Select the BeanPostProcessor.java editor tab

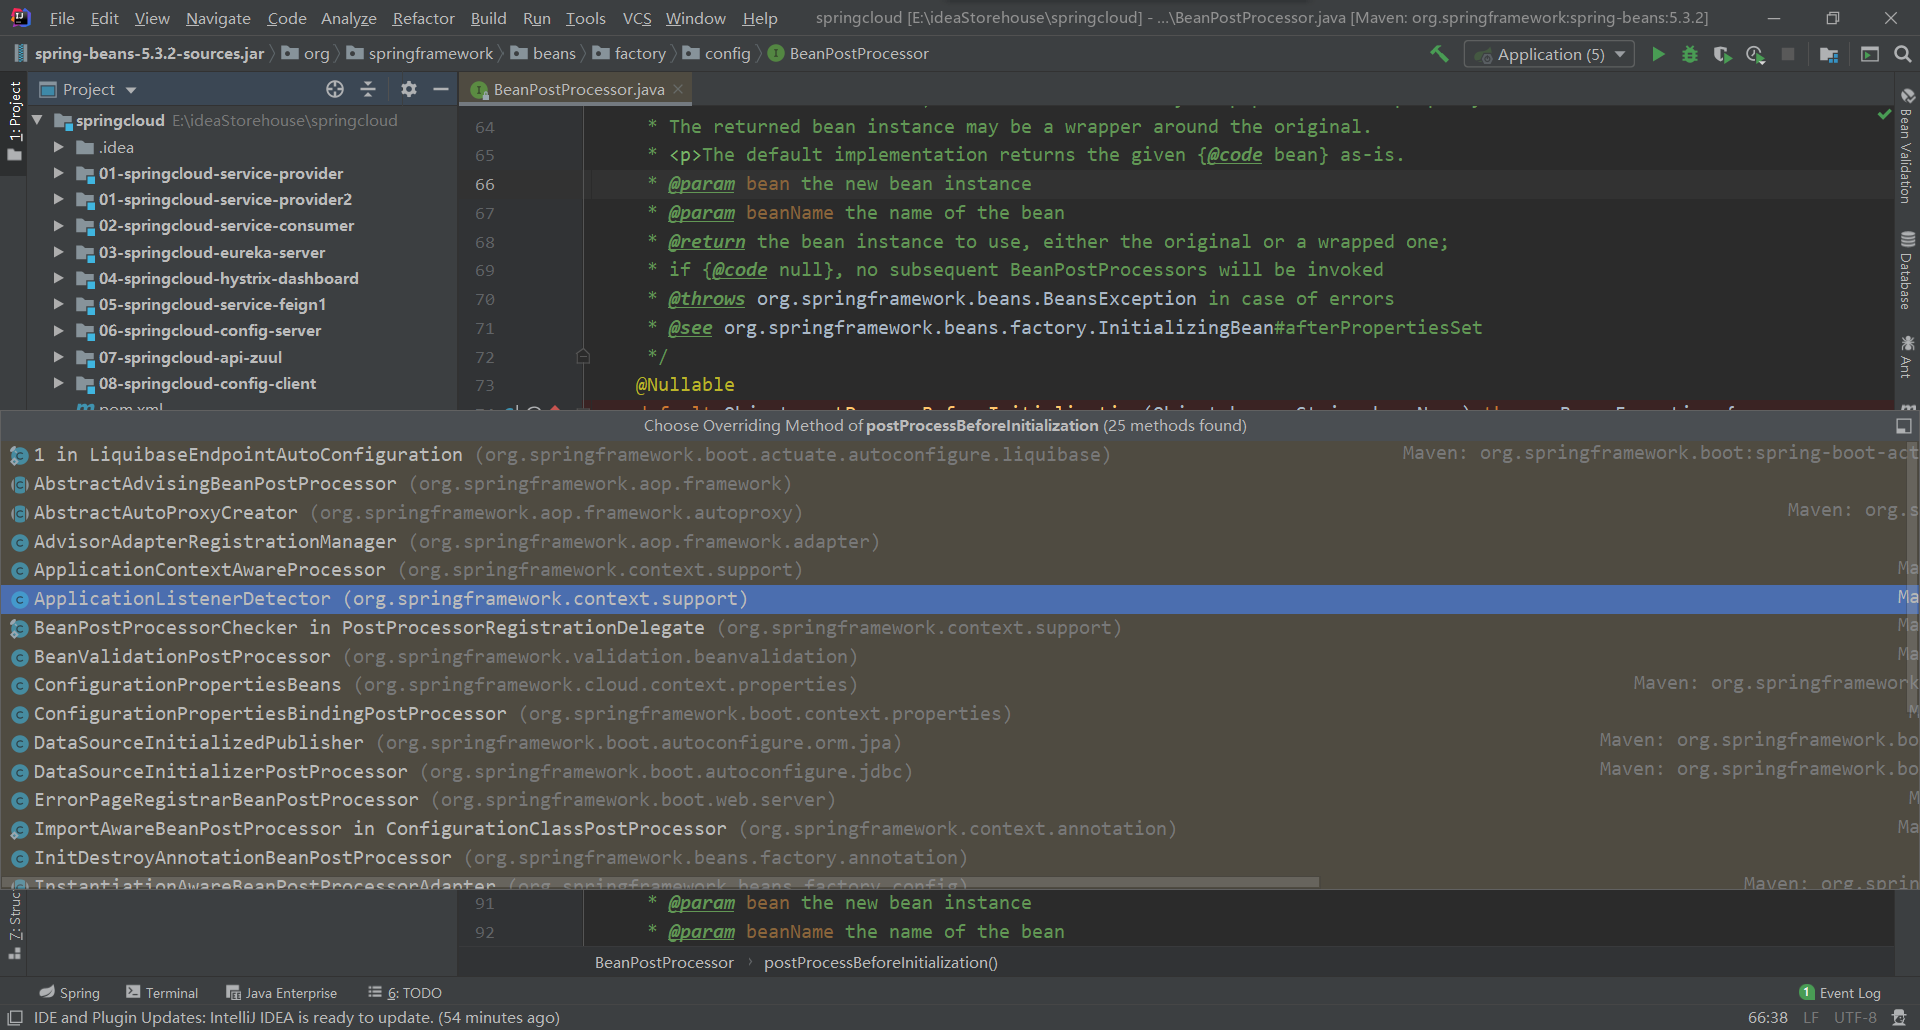click(x=578, y=89)
